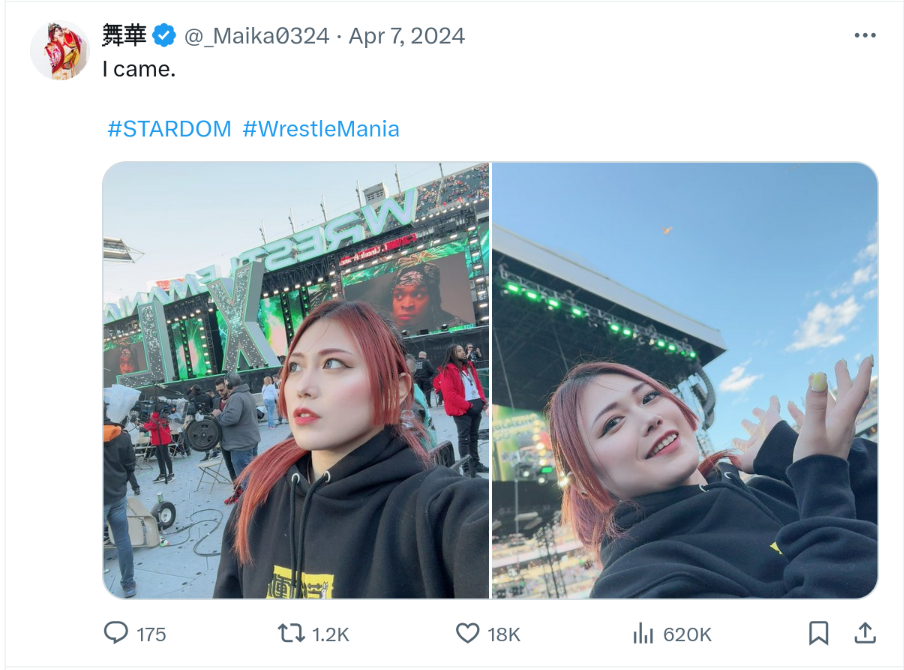The width and height of the screenshot is (904, 670).
Task: Open the left photo with WrestleMania stage
Action: click(x=296, y=380)
